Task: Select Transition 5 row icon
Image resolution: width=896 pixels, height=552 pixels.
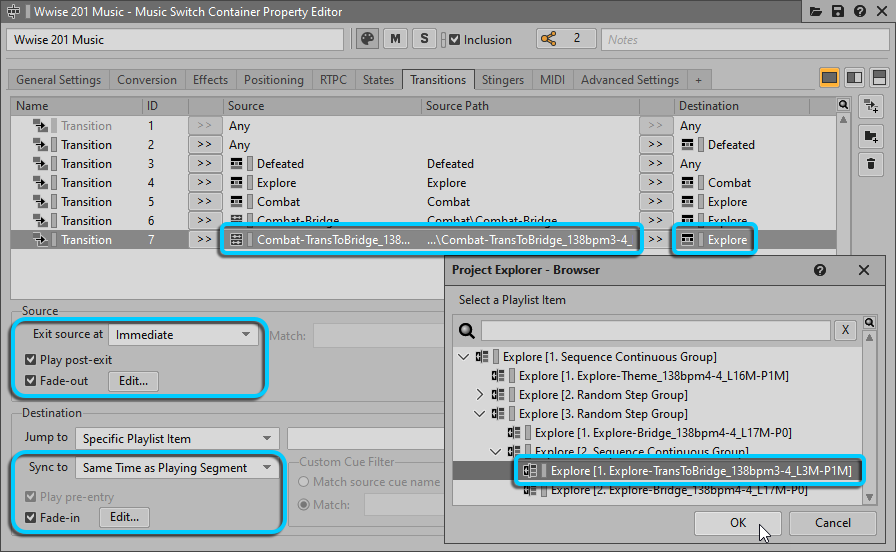Action: tap(40, 202)
